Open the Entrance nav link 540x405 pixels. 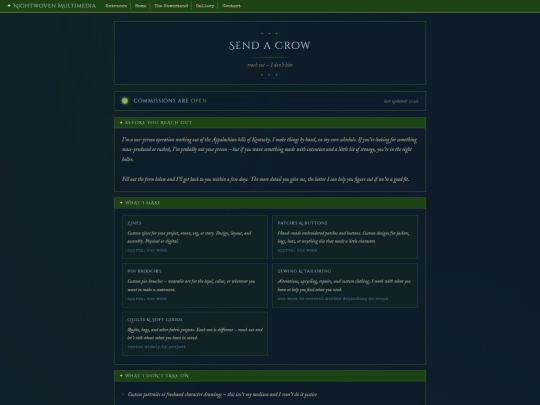[116, 6]
